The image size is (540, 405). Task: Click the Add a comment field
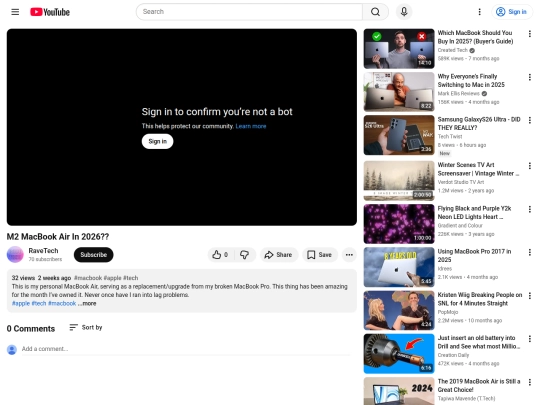[x=186, y=349]
